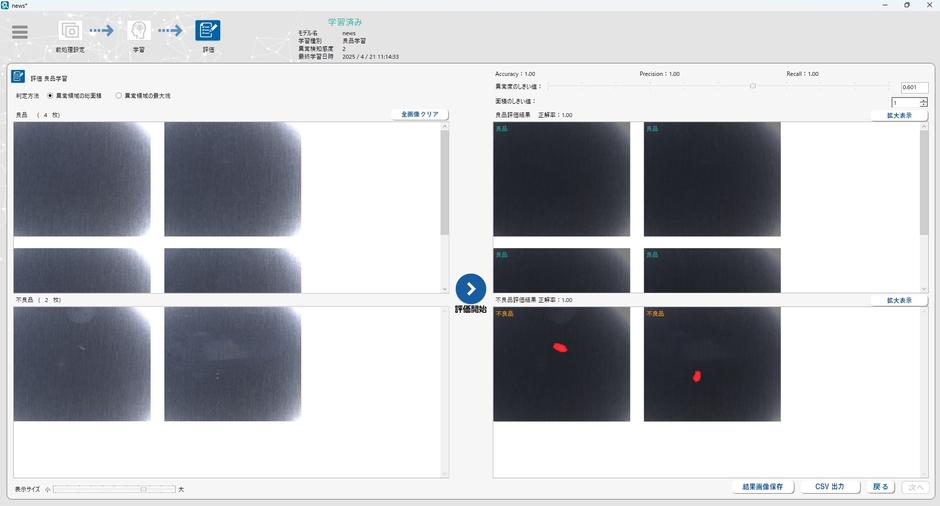
Task: Open the hamburger menu icon
Action: (20, 32)
